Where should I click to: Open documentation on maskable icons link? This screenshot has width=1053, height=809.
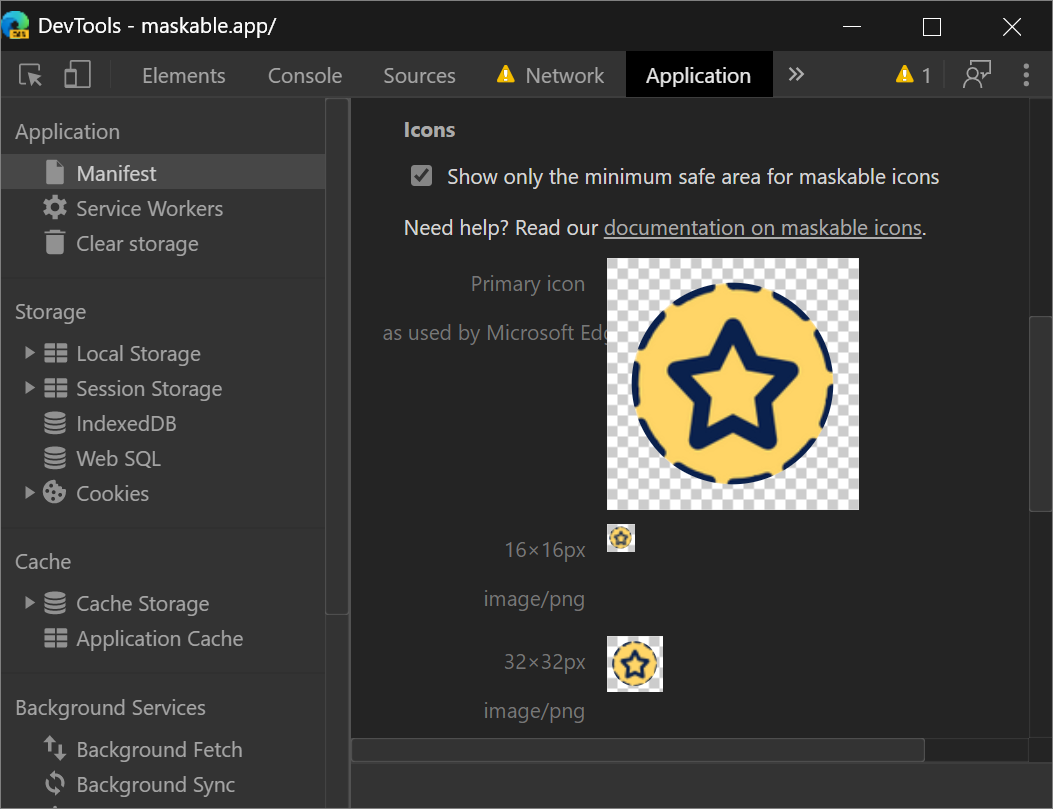(x=762, y=228)
